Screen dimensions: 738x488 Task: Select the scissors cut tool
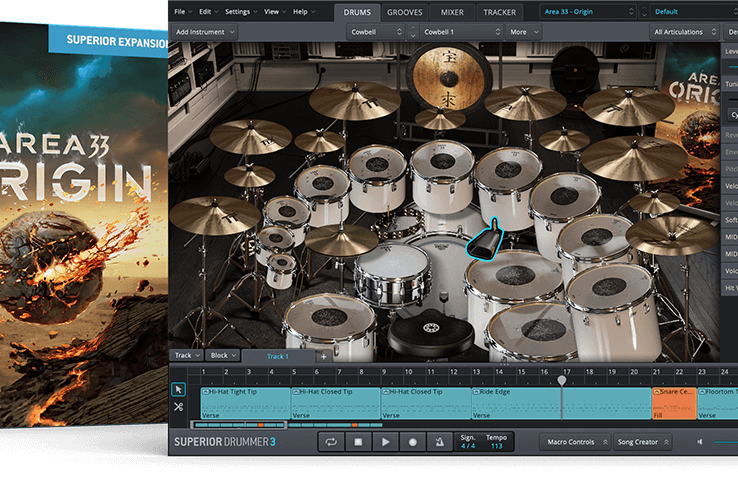coord(178,407)
